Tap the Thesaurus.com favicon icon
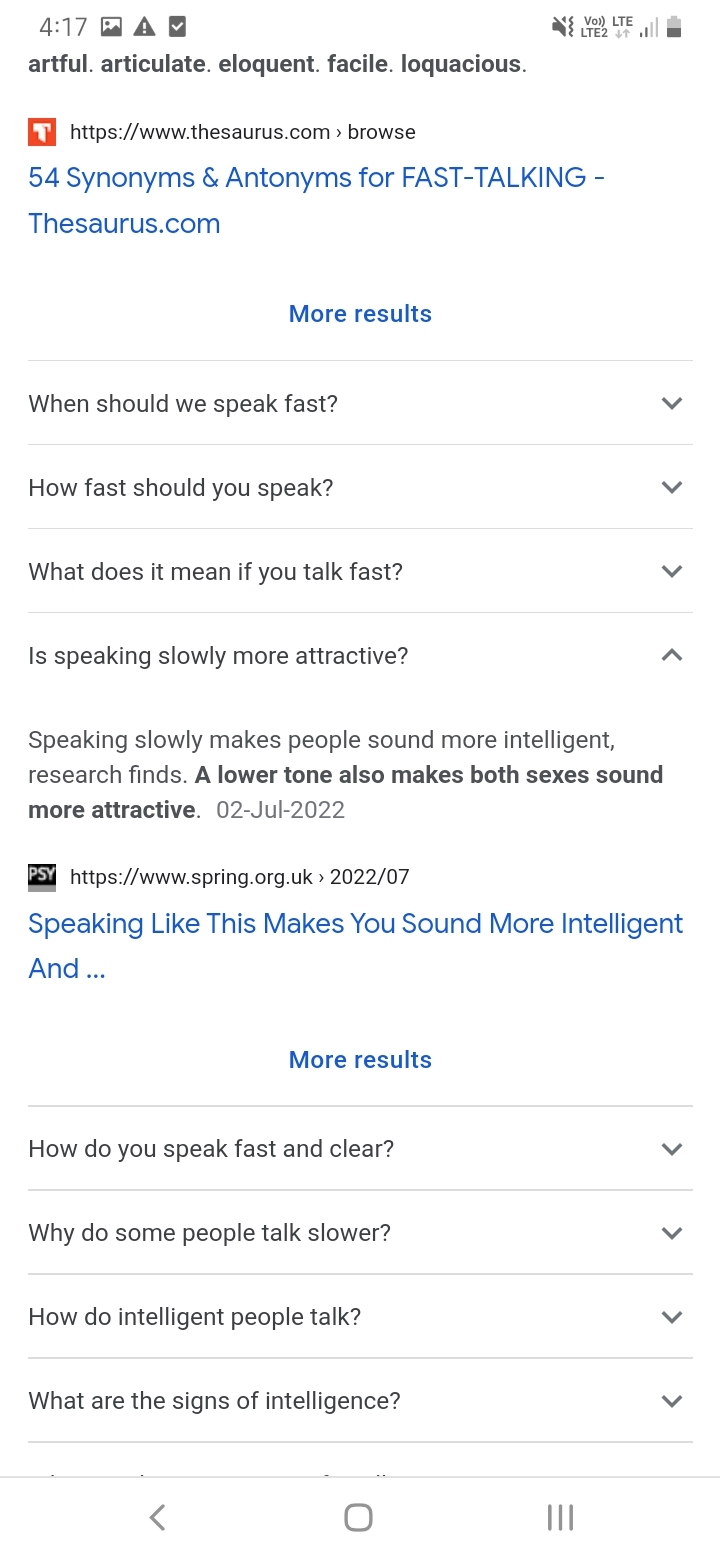 tap(42, 132)
